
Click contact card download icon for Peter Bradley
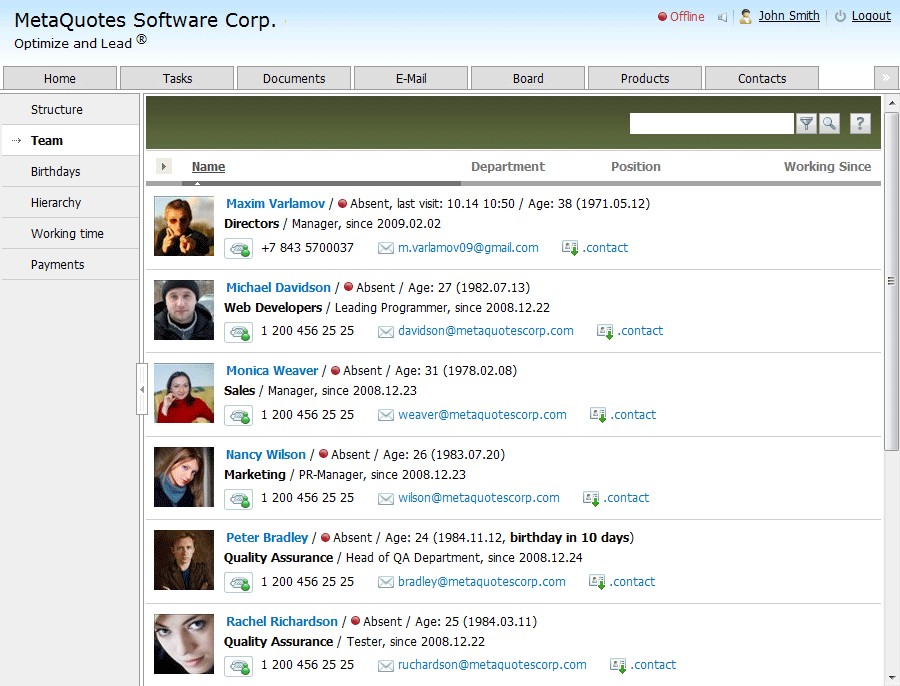click(597, 582)
